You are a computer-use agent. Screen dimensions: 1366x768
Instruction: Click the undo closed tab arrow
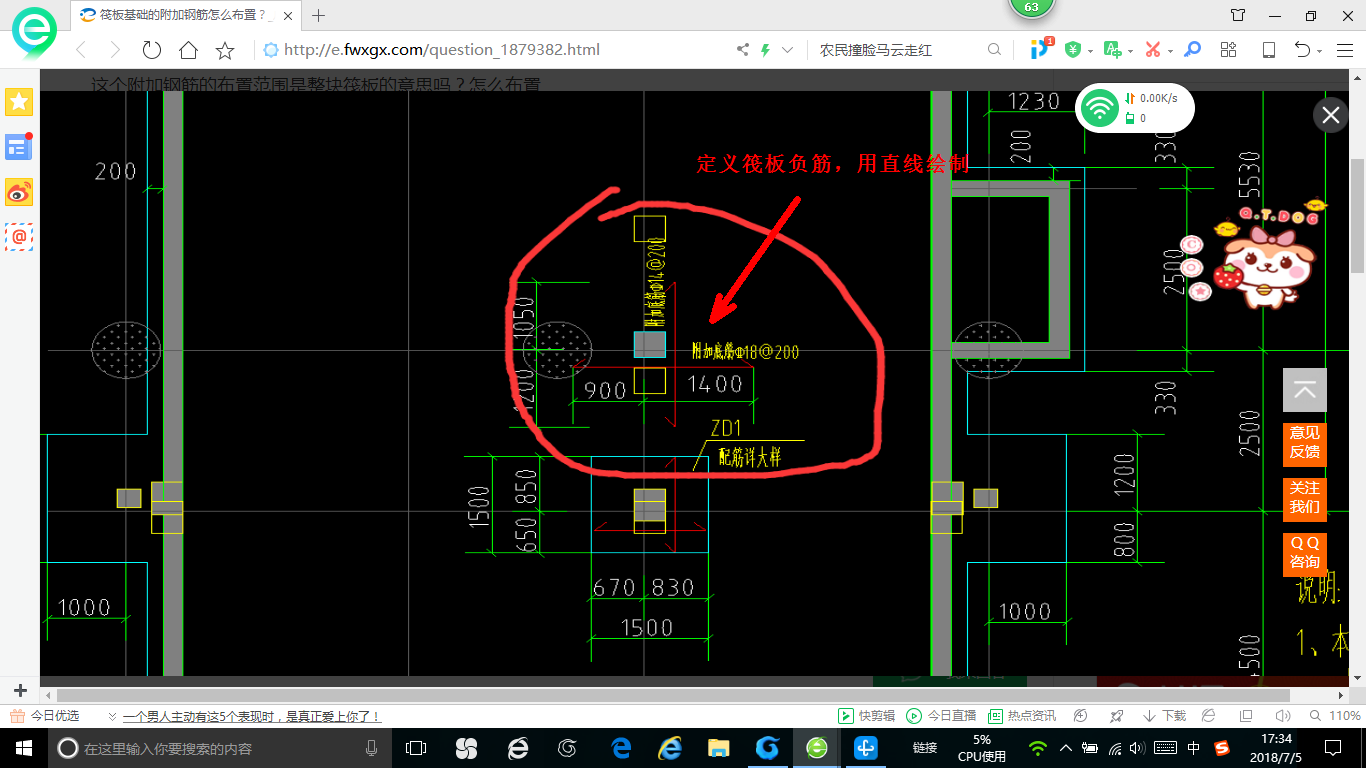[x=1302, y=50]
